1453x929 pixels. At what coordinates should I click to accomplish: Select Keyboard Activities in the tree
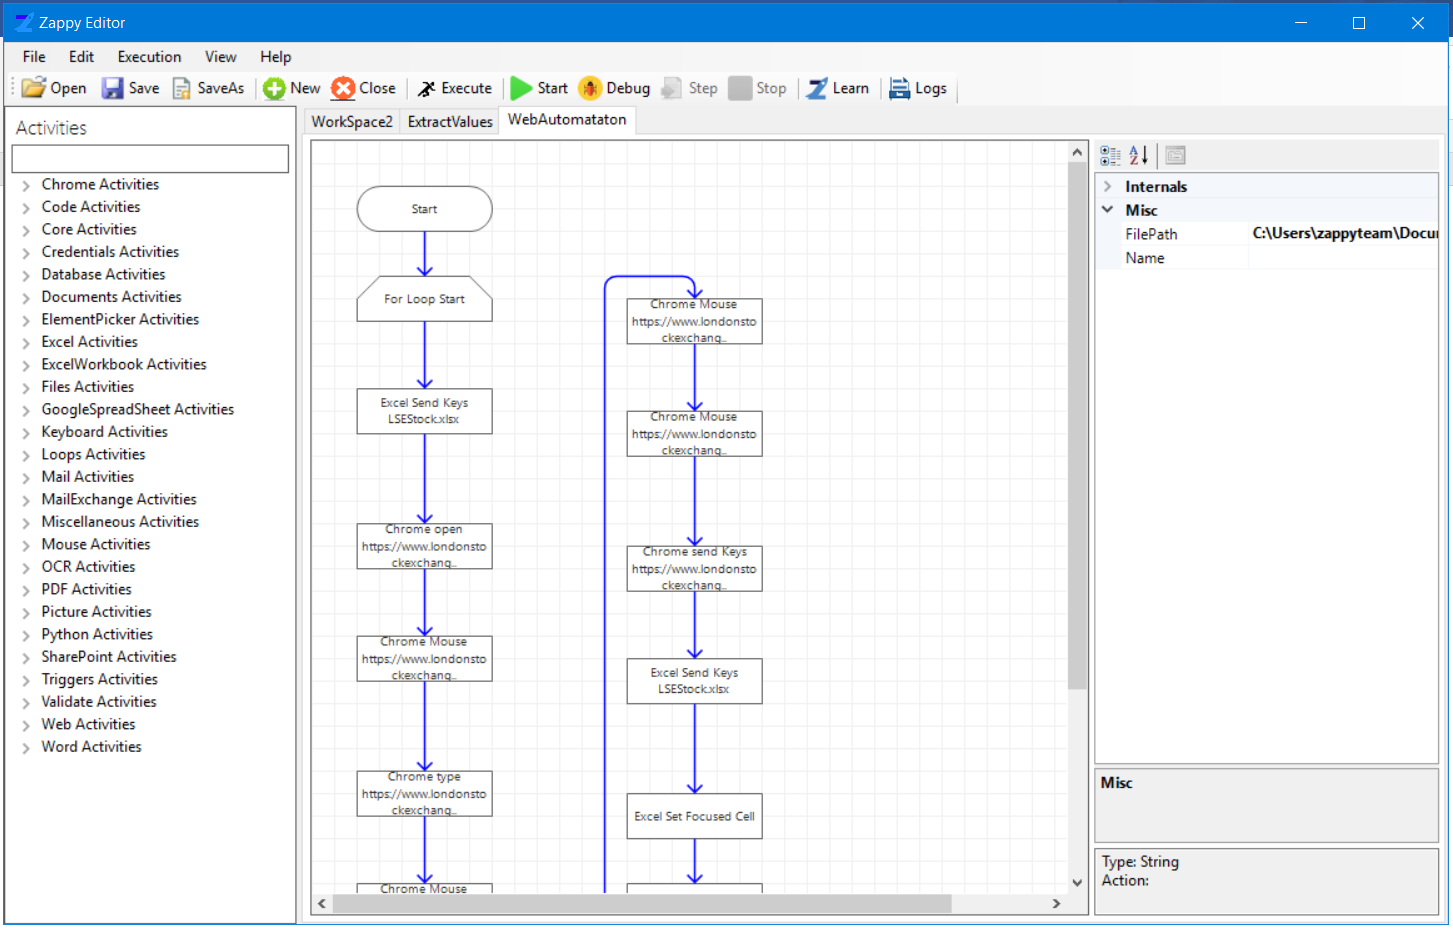click(104, 432)
